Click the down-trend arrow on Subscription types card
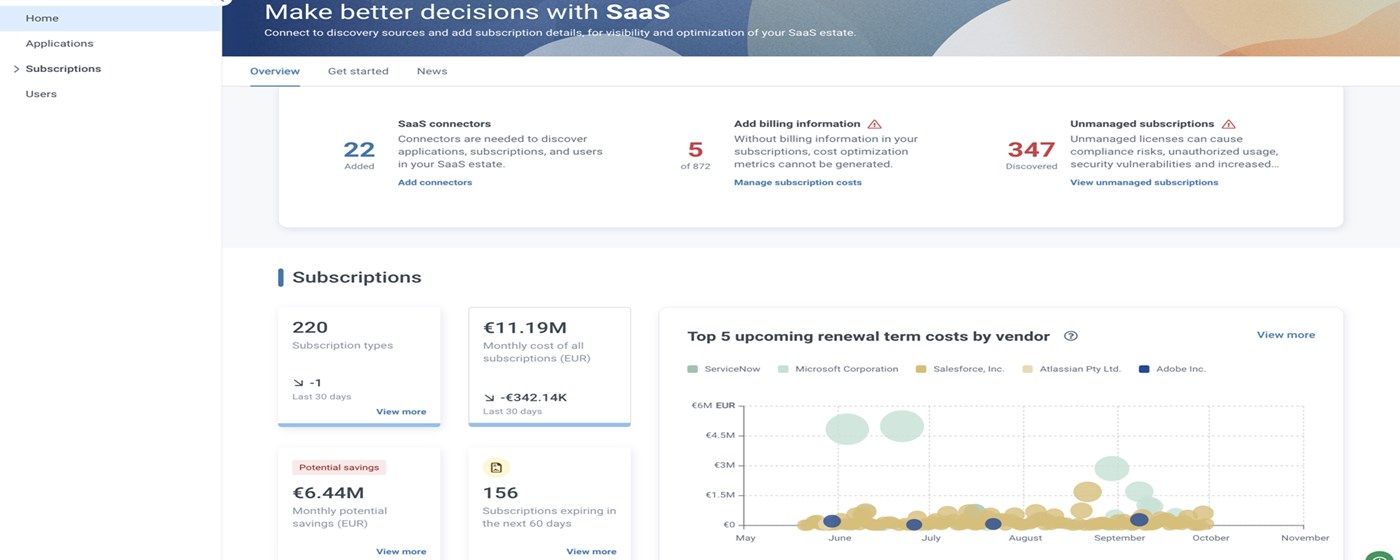The image size is (1400, 560). point(298,382)
